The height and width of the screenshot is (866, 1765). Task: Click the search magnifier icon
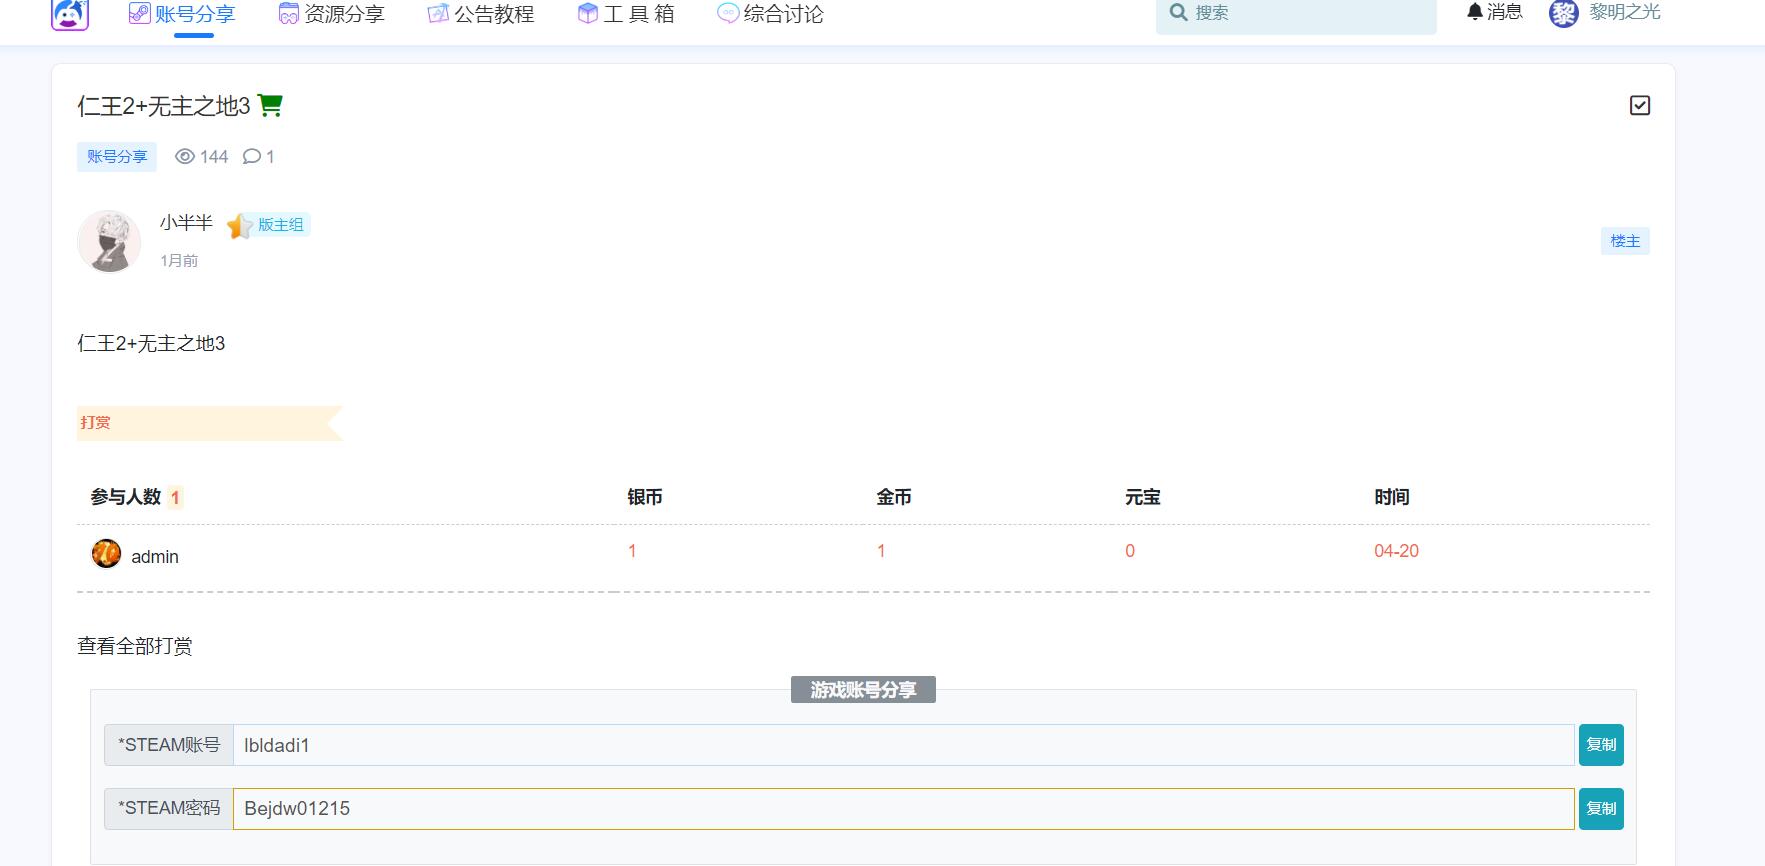point(1178,13)
